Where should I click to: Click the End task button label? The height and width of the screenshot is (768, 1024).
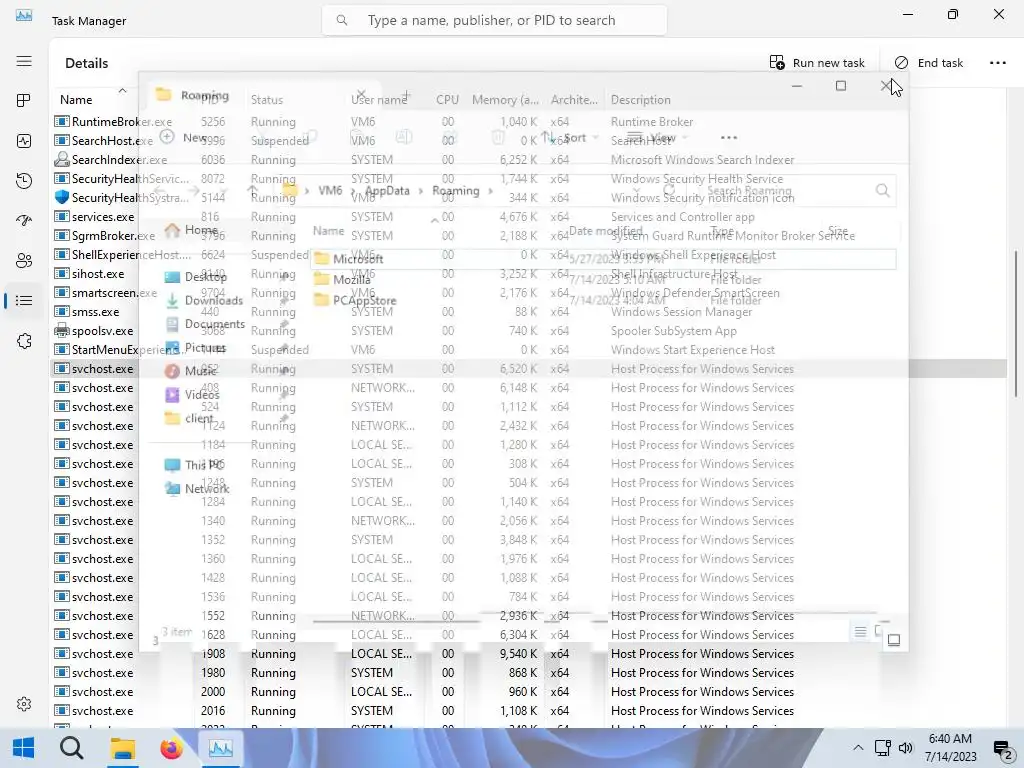point(940,63)
